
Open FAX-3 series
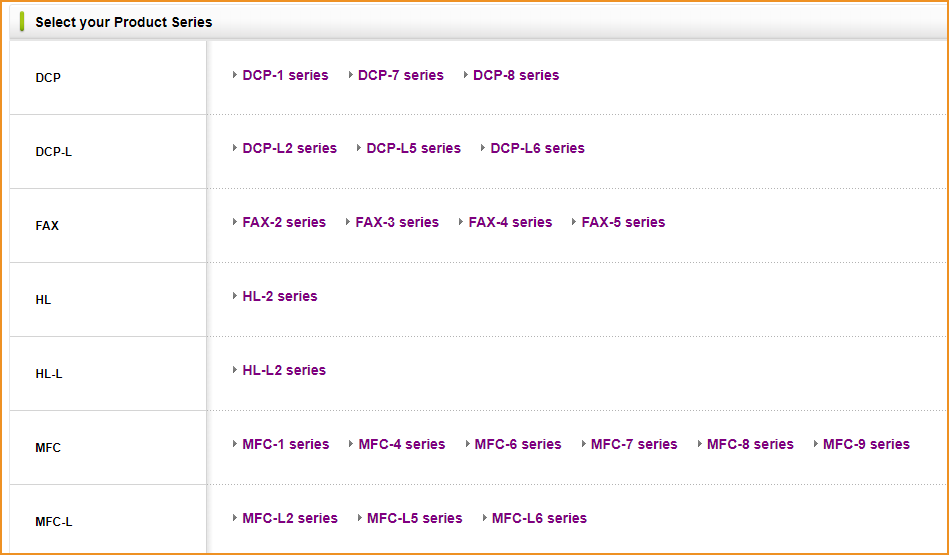click(397, 222)
